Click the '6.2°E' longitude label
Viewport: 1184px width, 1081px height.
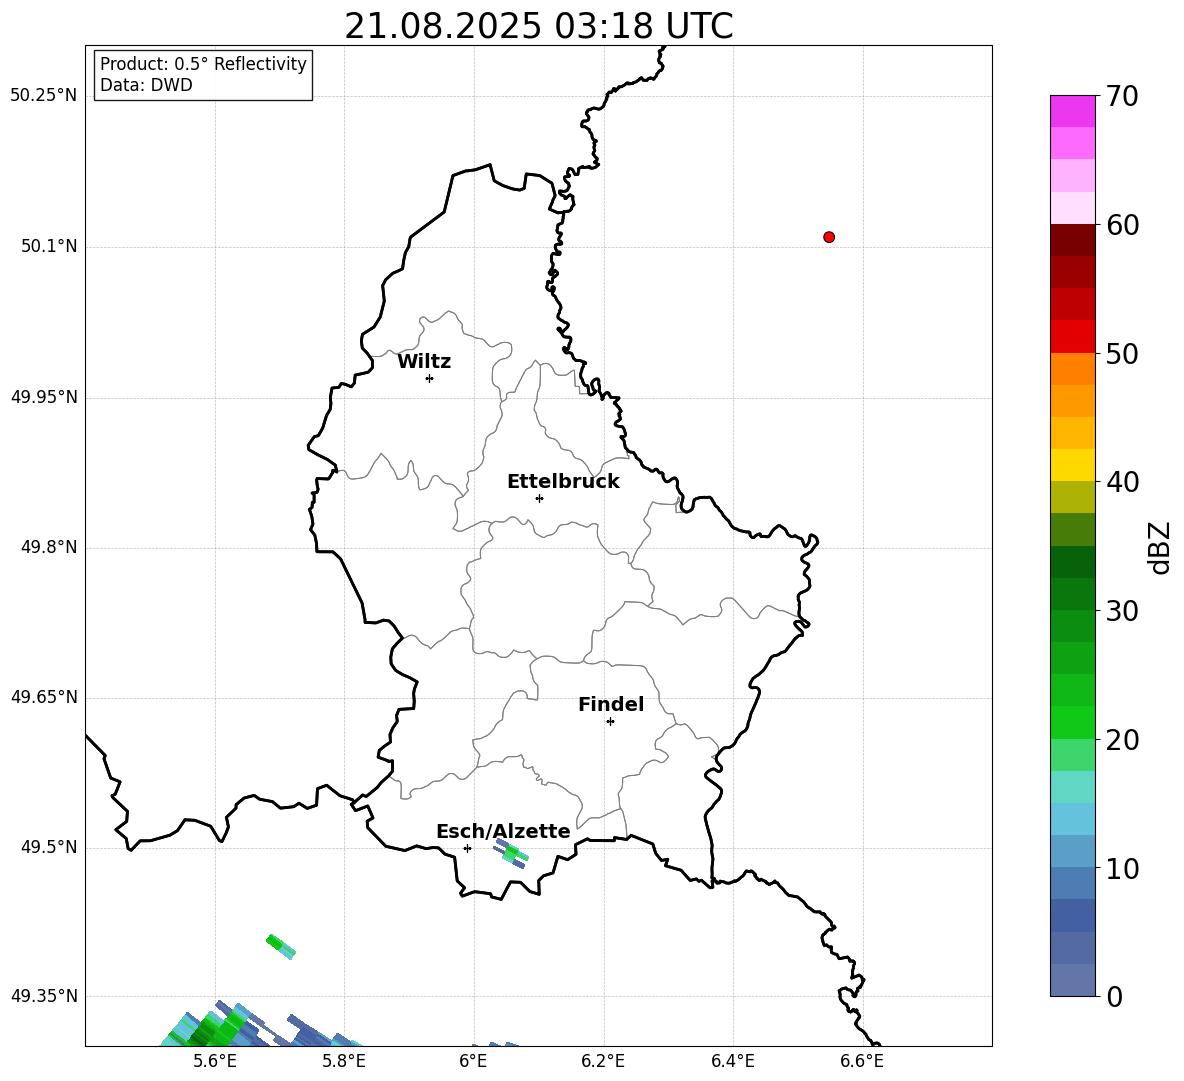603,1061
